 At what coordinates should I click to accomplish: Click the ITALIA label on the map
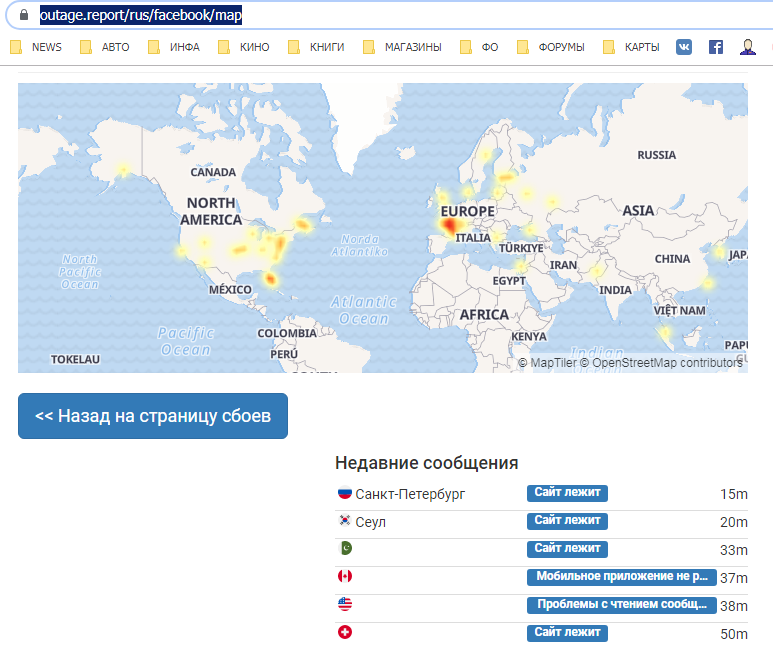473,239
